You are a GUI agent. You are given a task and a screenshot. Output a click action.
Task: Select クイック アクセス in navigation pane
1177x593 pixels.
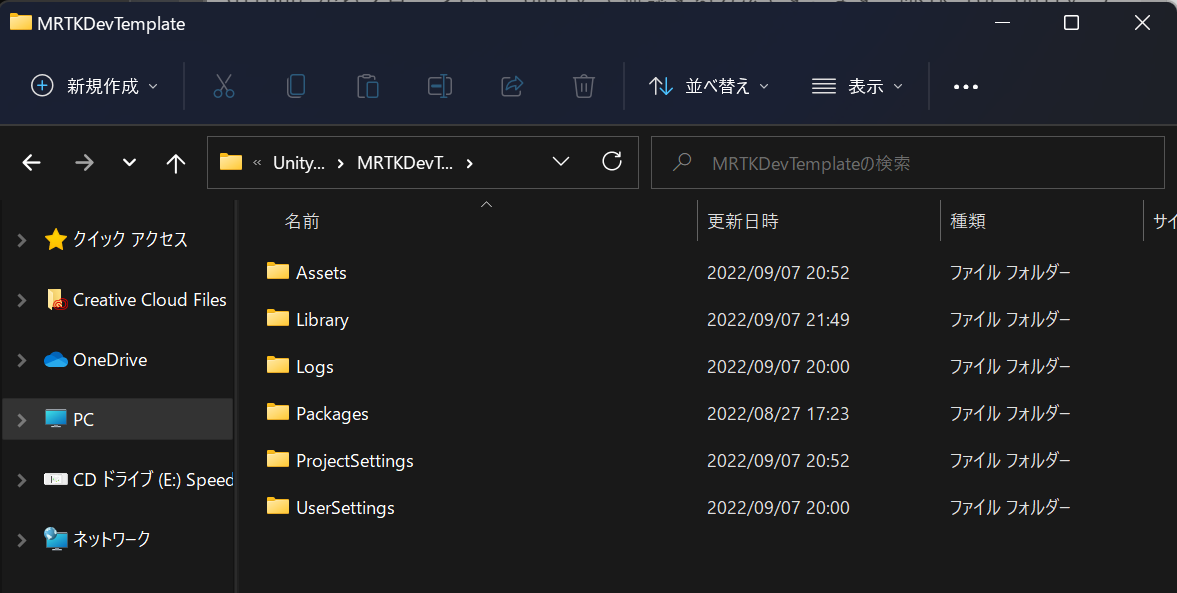point(130,239)
